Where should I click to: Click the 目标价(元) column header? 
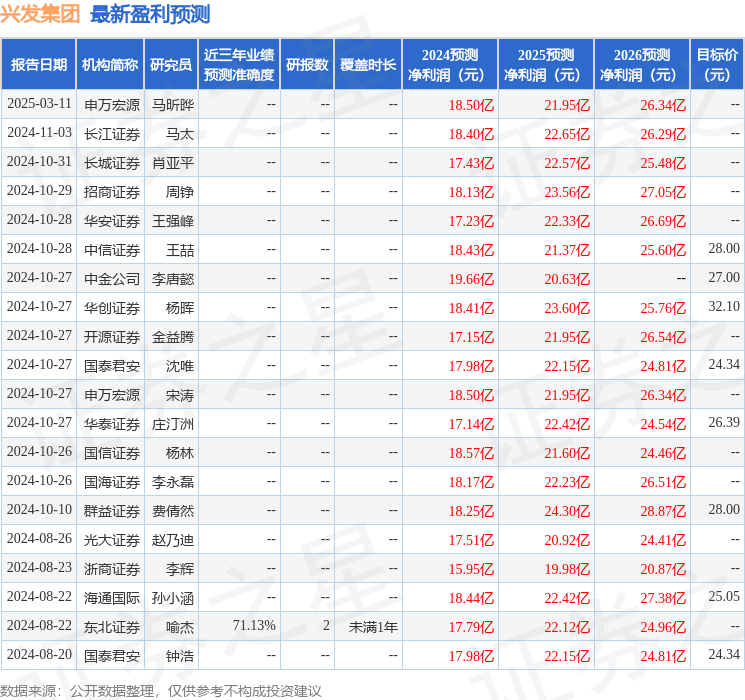click(x=716, y=65)
